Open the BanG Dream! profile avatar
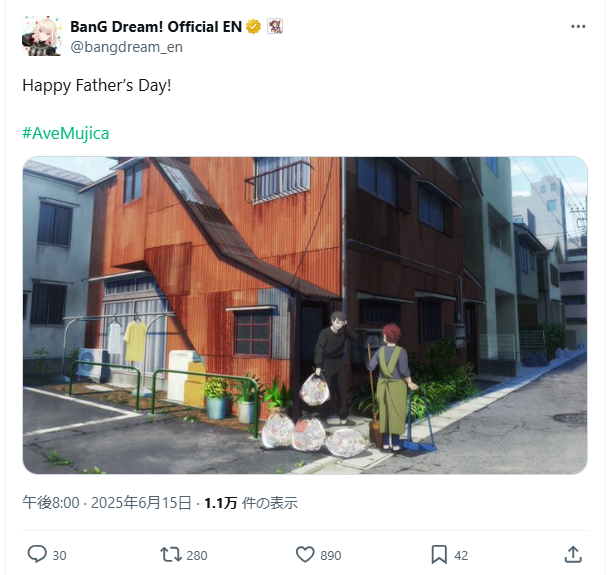Screen dimensions: 609x575 (x=42, y=36)
